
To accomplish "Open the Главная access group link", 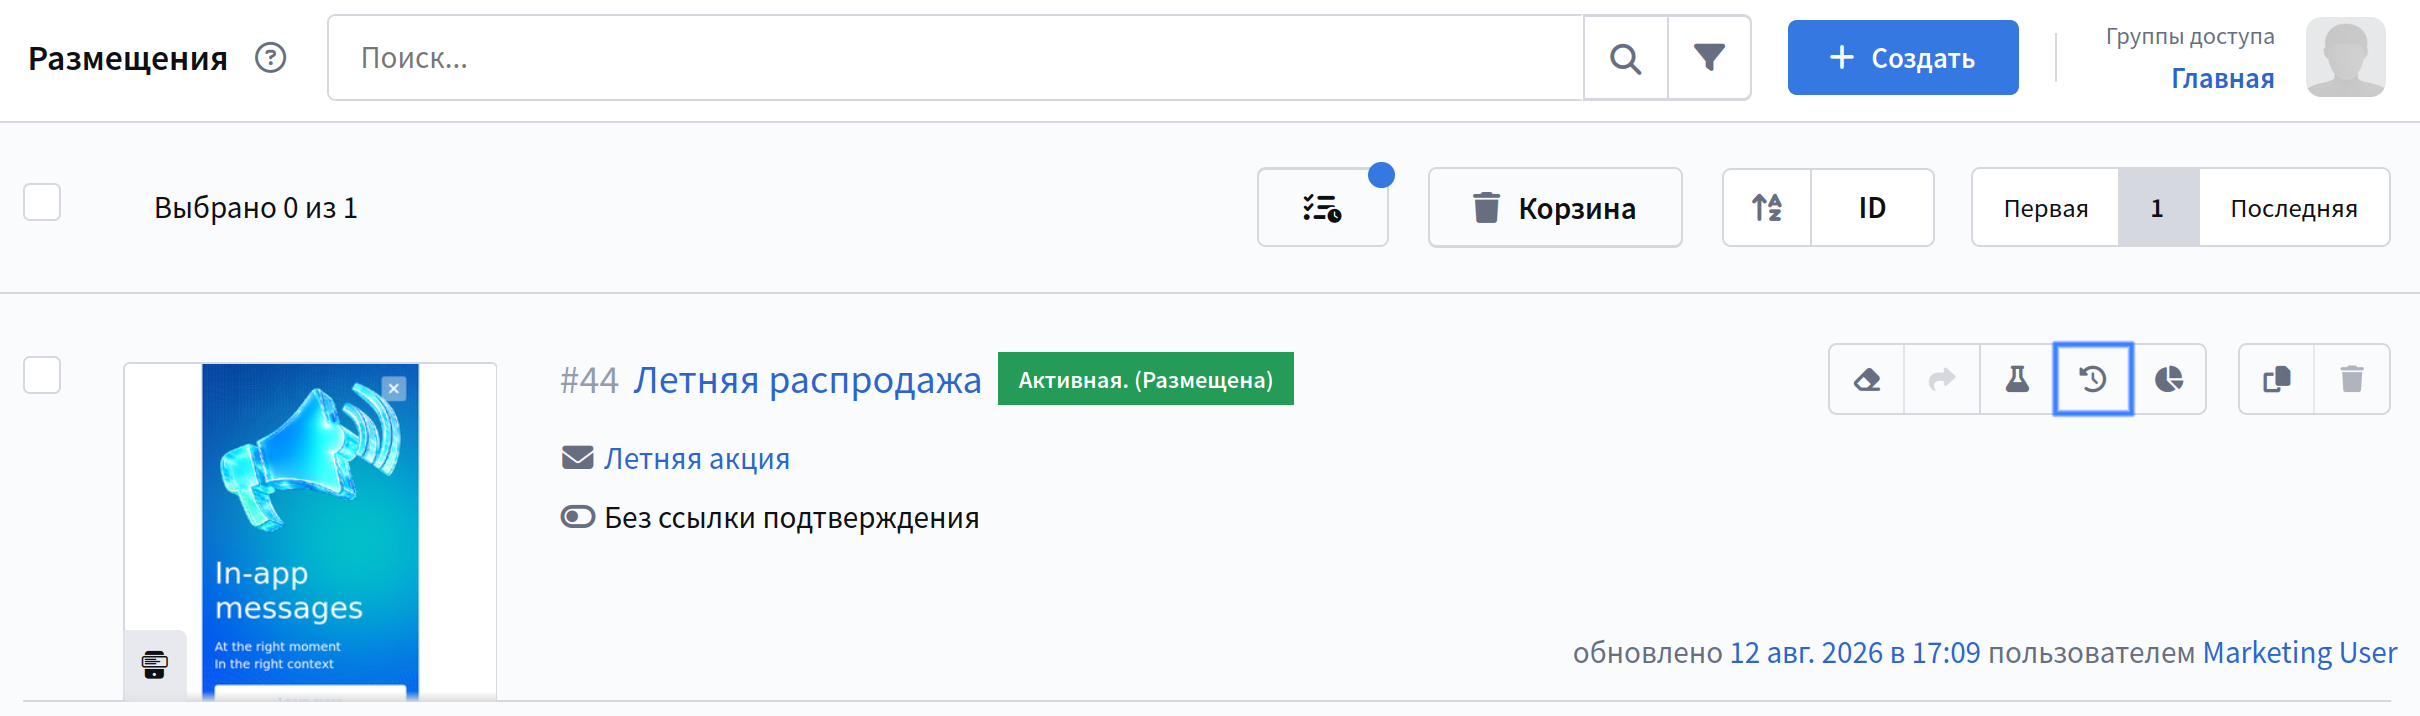I will click(x=2222, y=78).
